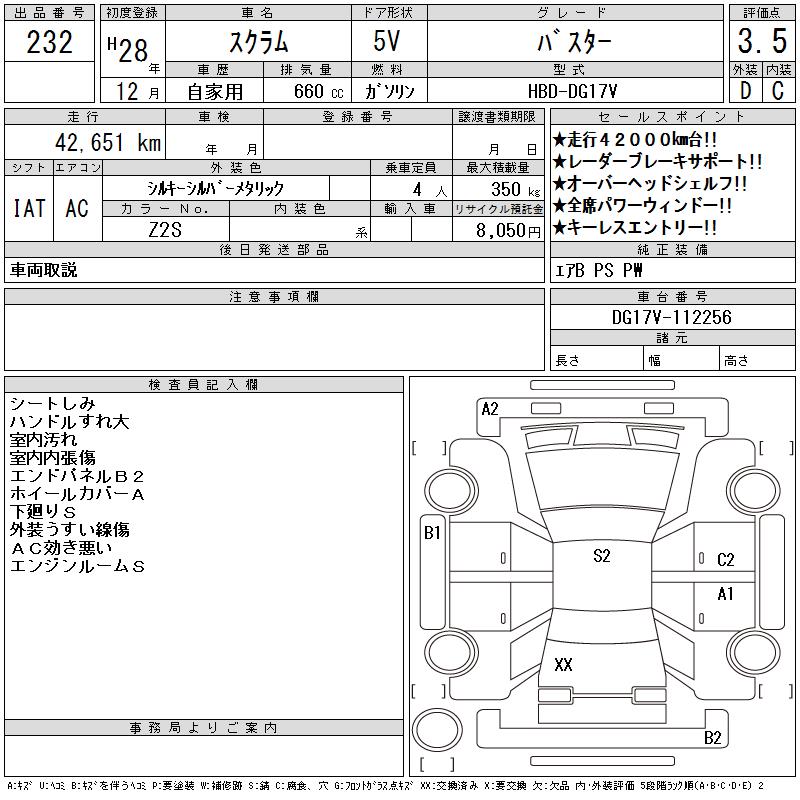Click inspector note ハンドルすれ大

pyautogui.click(x=69, y=422)
